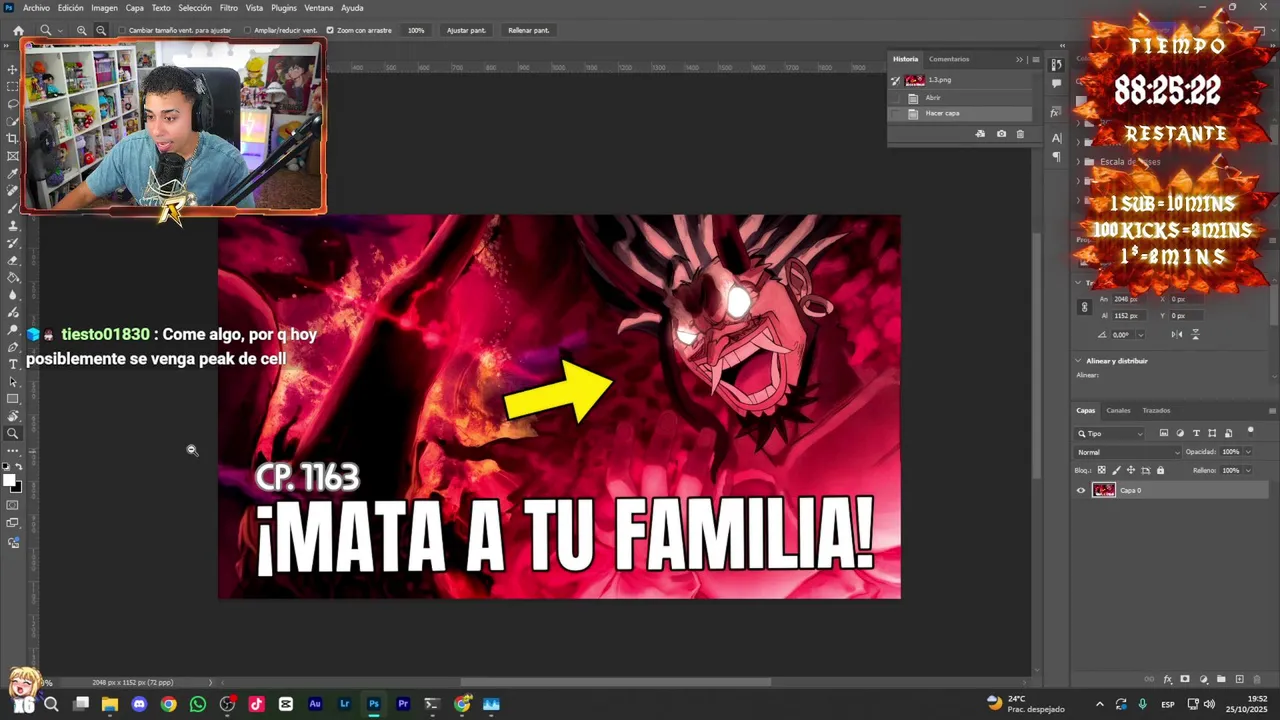The width and height of the screenshot is (1280, 720).
Task: Select the Rectangle shape tool
Action: pyautogui.click(x=13, y=399)
